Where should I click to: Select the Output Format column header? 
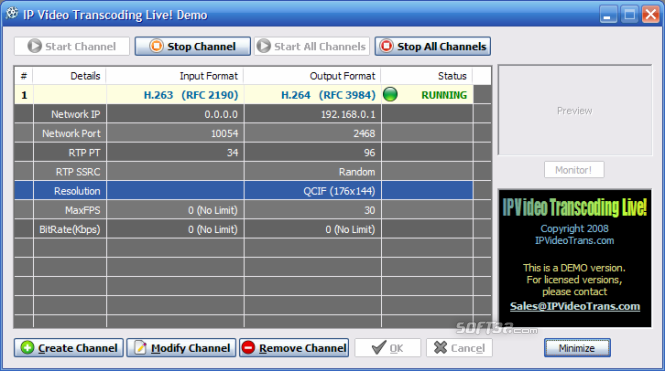coord(312,76)
